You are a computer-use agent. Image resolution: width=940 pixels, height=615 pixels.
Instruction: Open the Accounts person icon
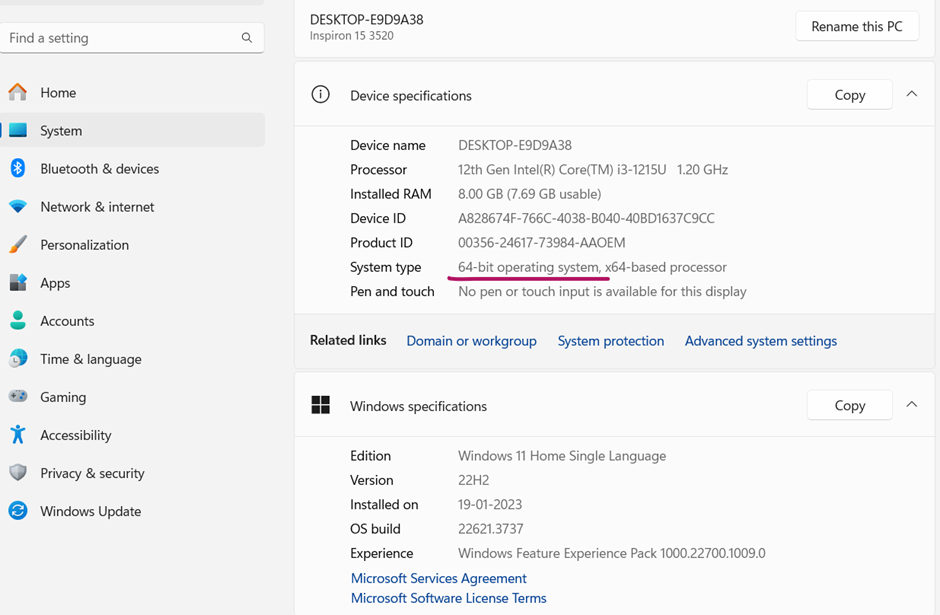[18, 321]
